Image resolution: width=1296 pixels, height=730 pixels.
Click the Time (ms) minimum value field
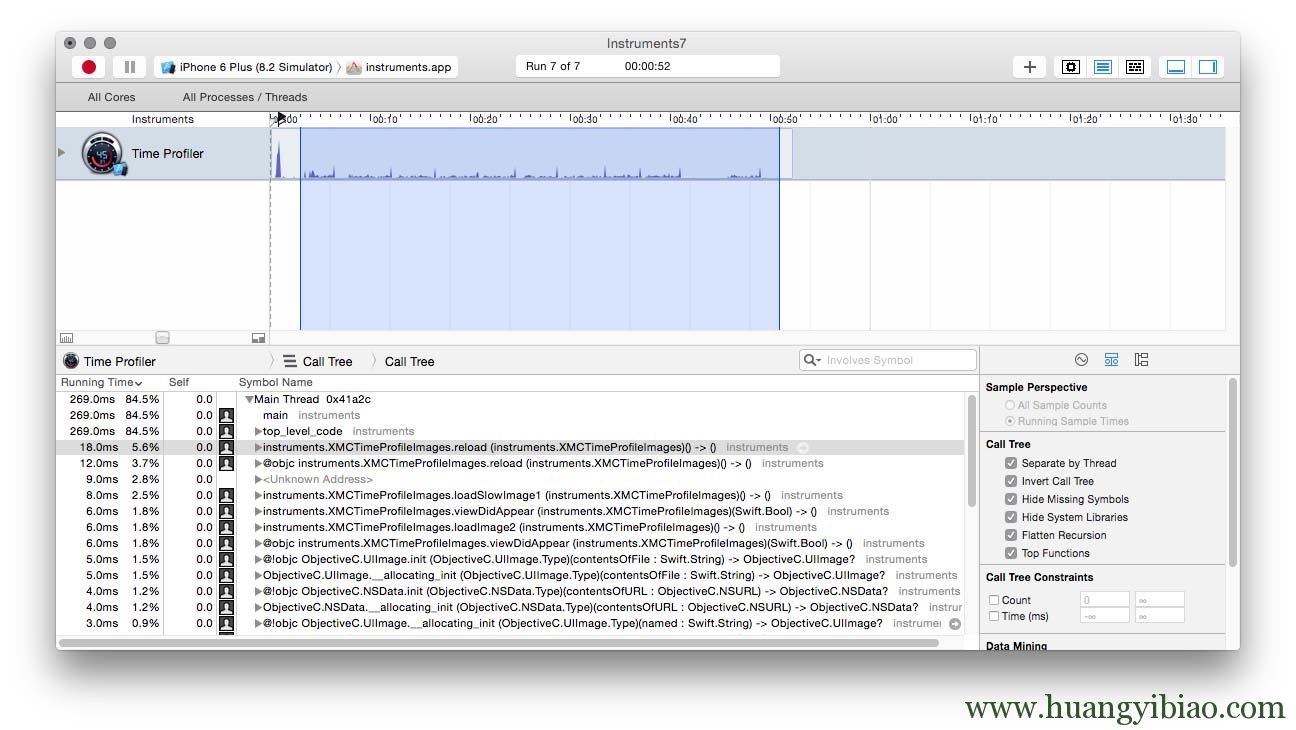1105,616
